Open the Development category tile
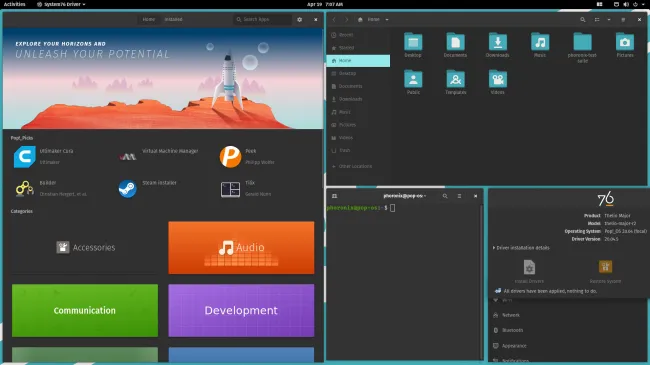 point(241,310)
